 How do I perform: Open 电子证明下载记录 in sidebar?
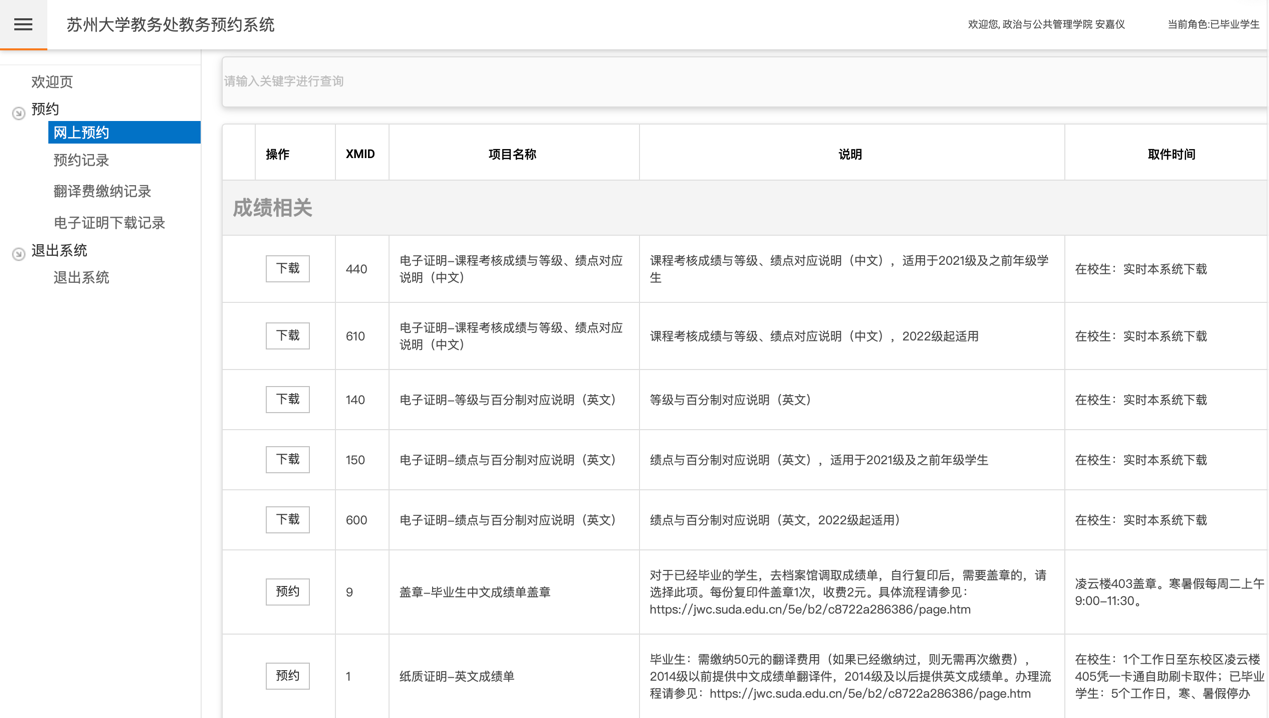(x=109, y=223)
